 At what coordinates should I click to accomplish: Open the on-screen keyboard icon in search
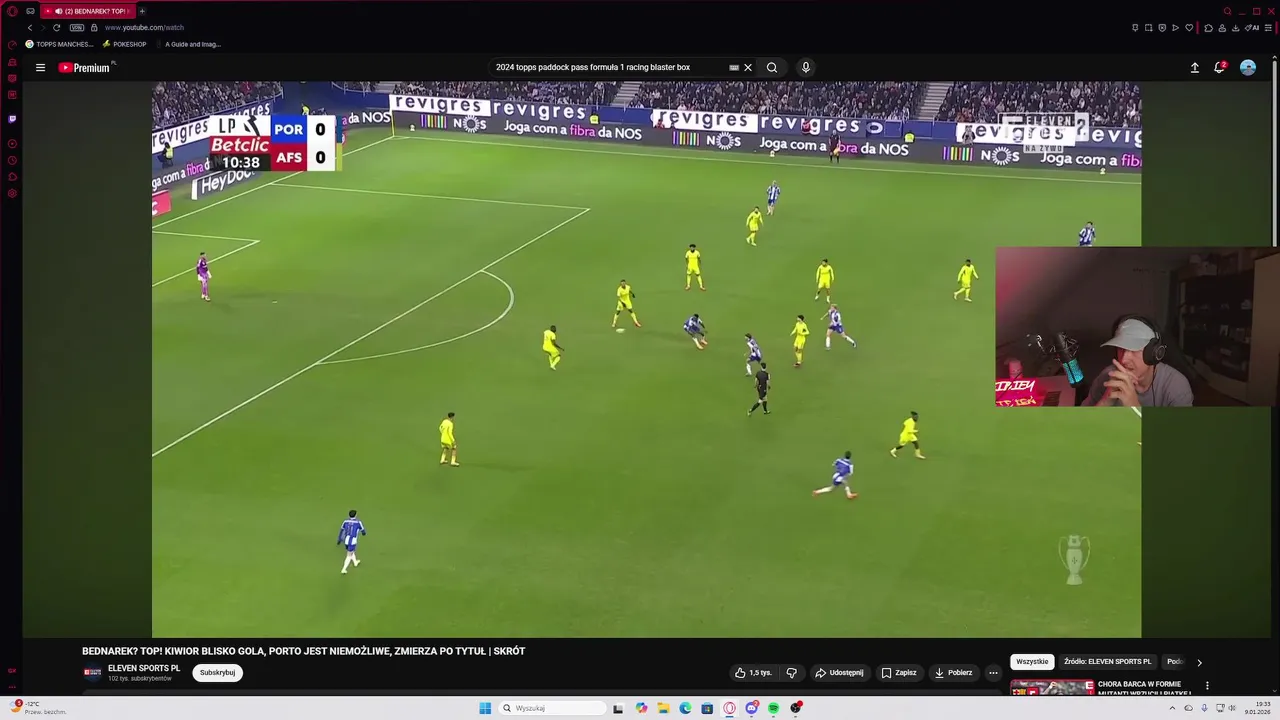click(x=734, y=68)
